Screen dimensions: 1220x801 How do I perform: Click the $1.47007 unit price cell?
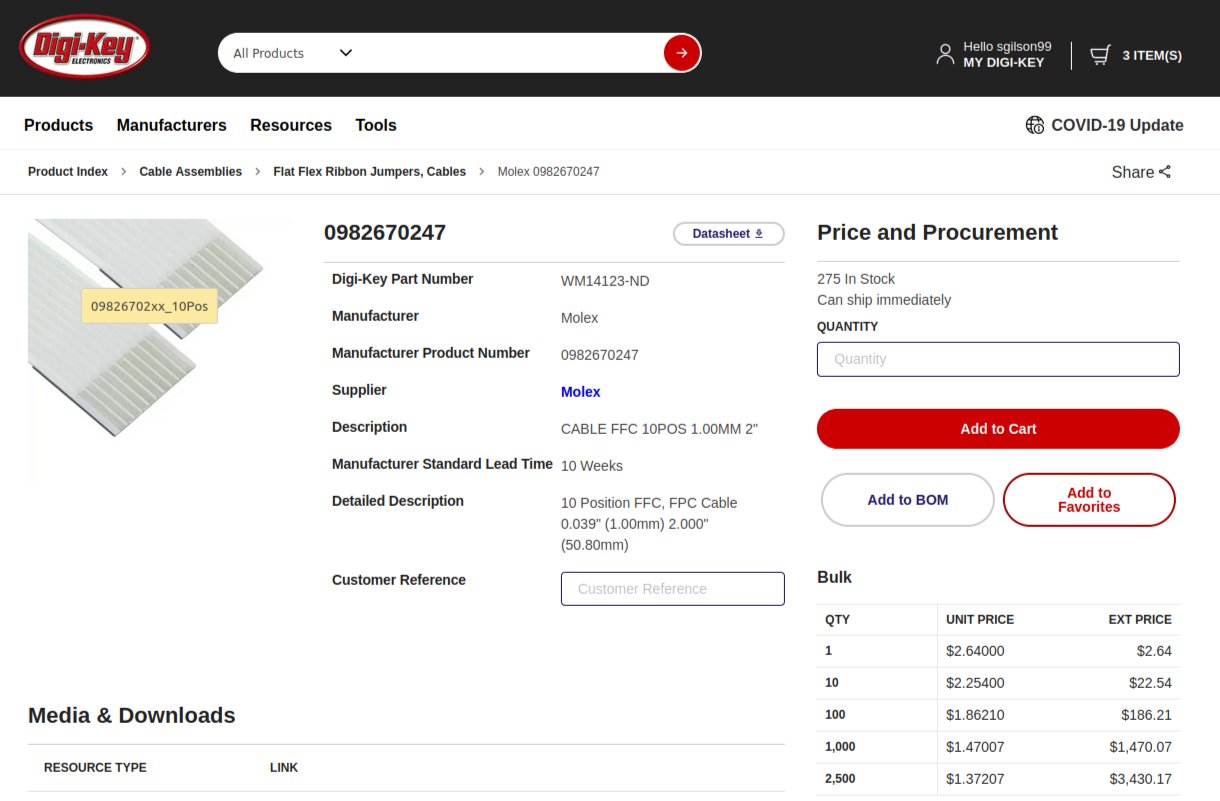(x=975, y=747)
